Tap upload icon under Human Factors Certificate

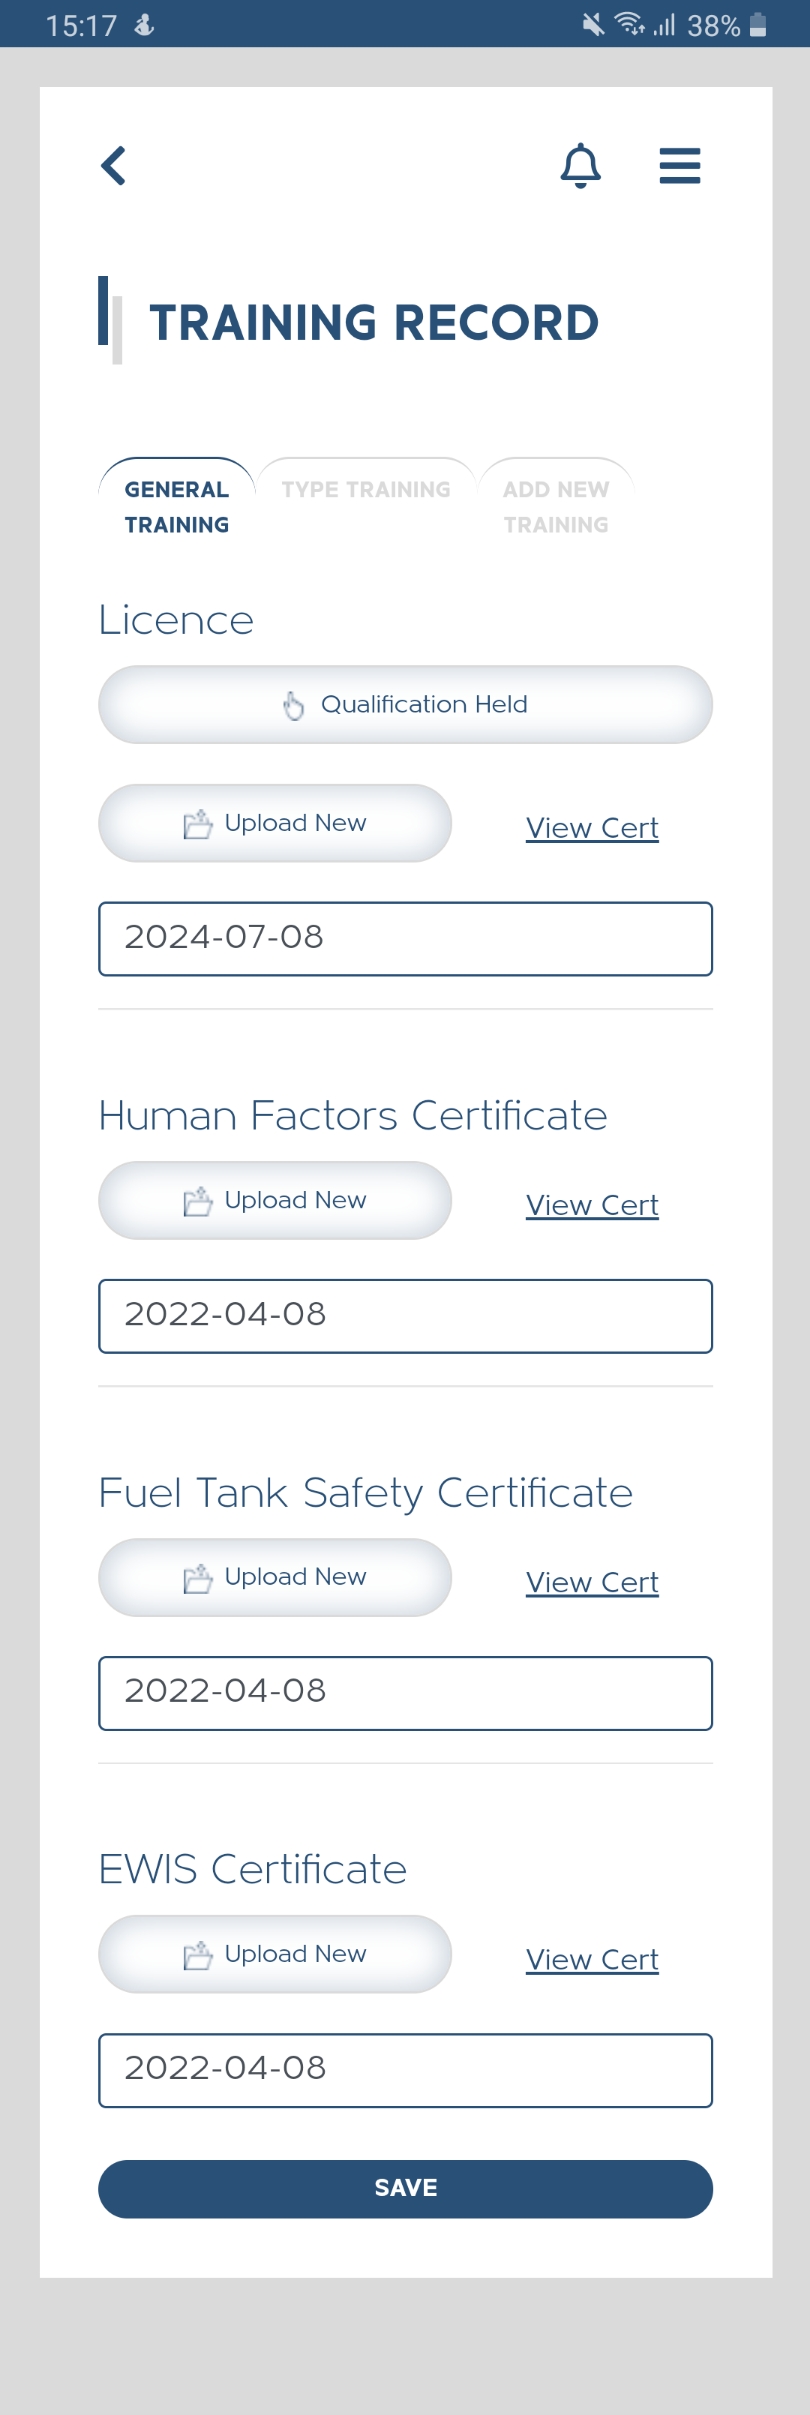(198, 1201)
